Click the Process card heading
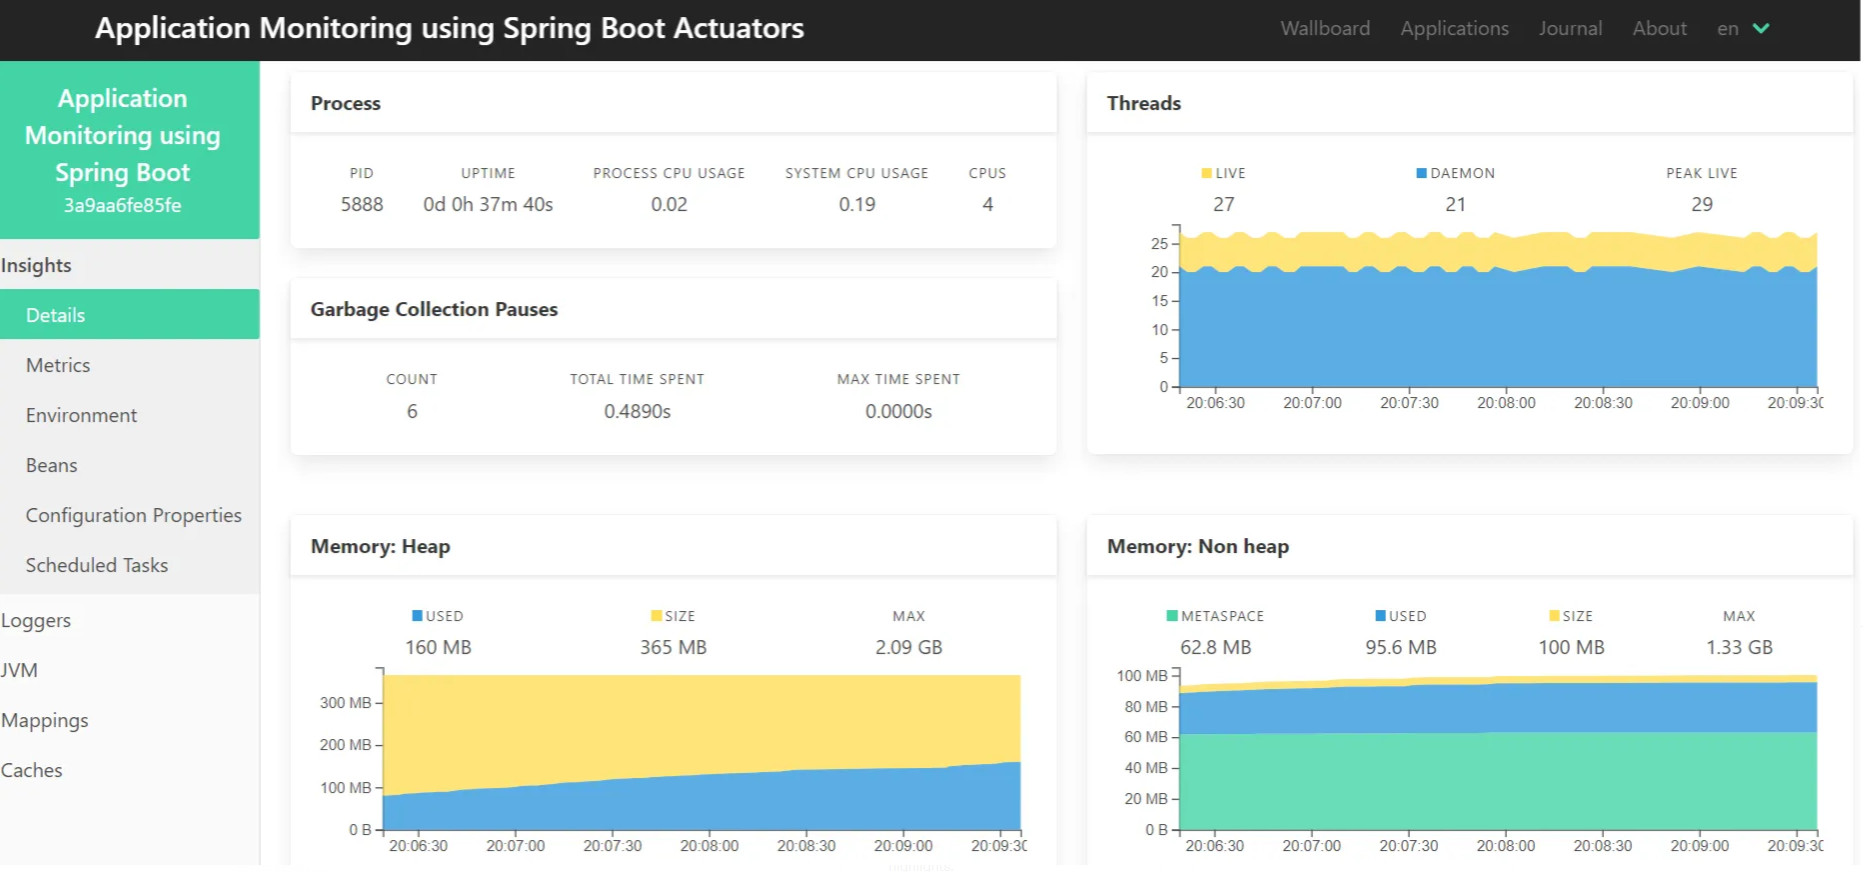This screenshot has width=1863, height=872. pos(345,103)
